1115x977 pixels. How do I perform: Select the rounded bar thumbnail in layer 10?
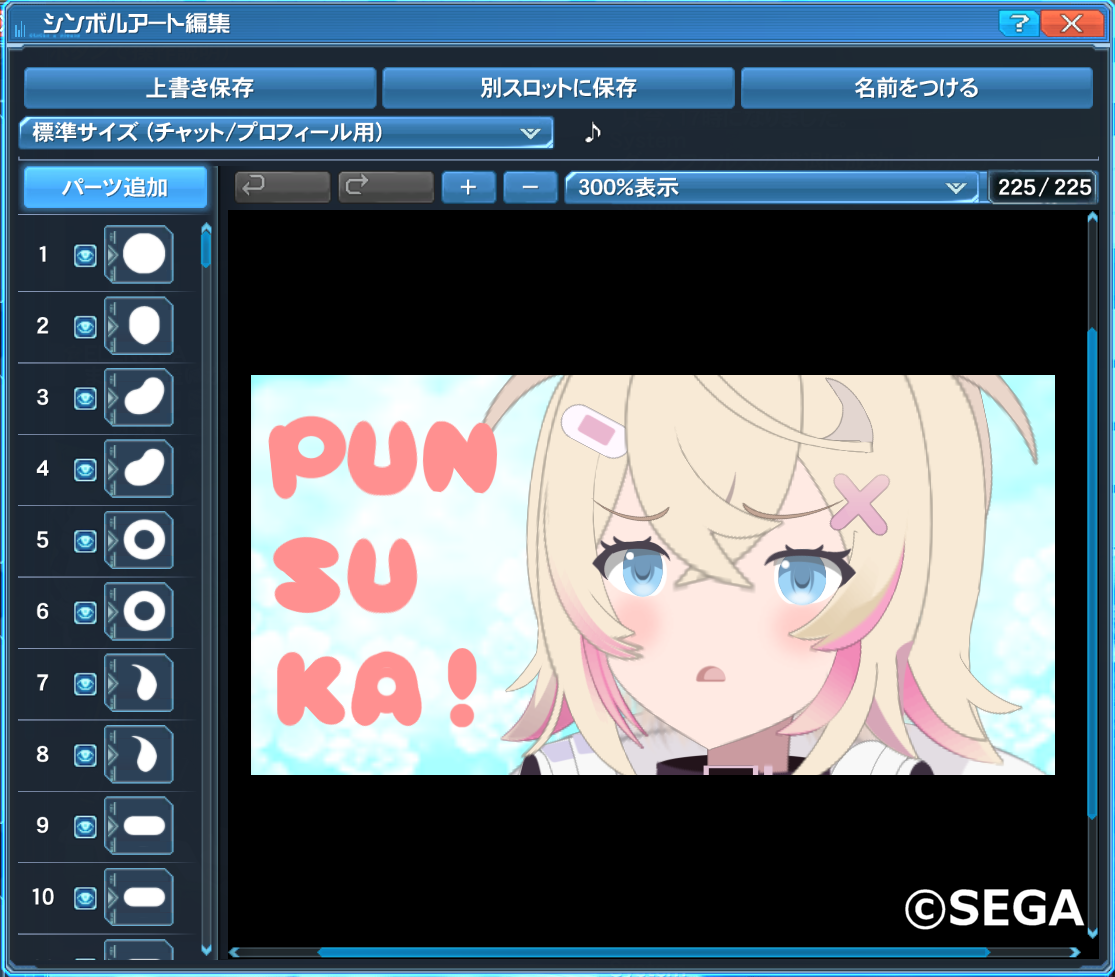tap(144, 897)
